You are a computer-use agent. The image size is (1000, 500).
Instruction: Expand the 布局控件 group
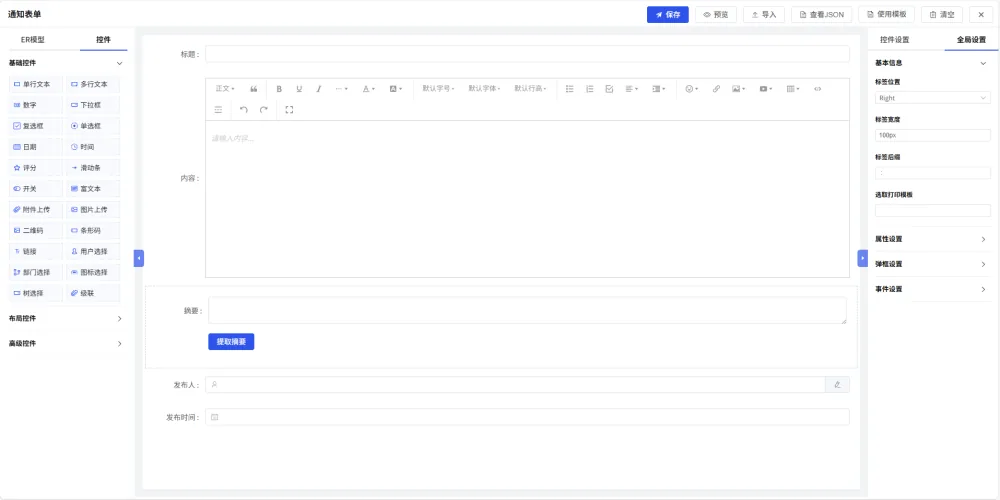(65, 318)
